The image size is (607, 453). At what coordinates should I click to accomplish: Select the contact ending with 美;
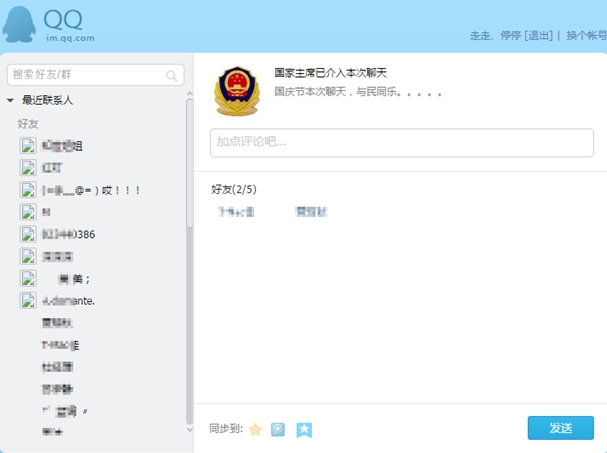74,279
